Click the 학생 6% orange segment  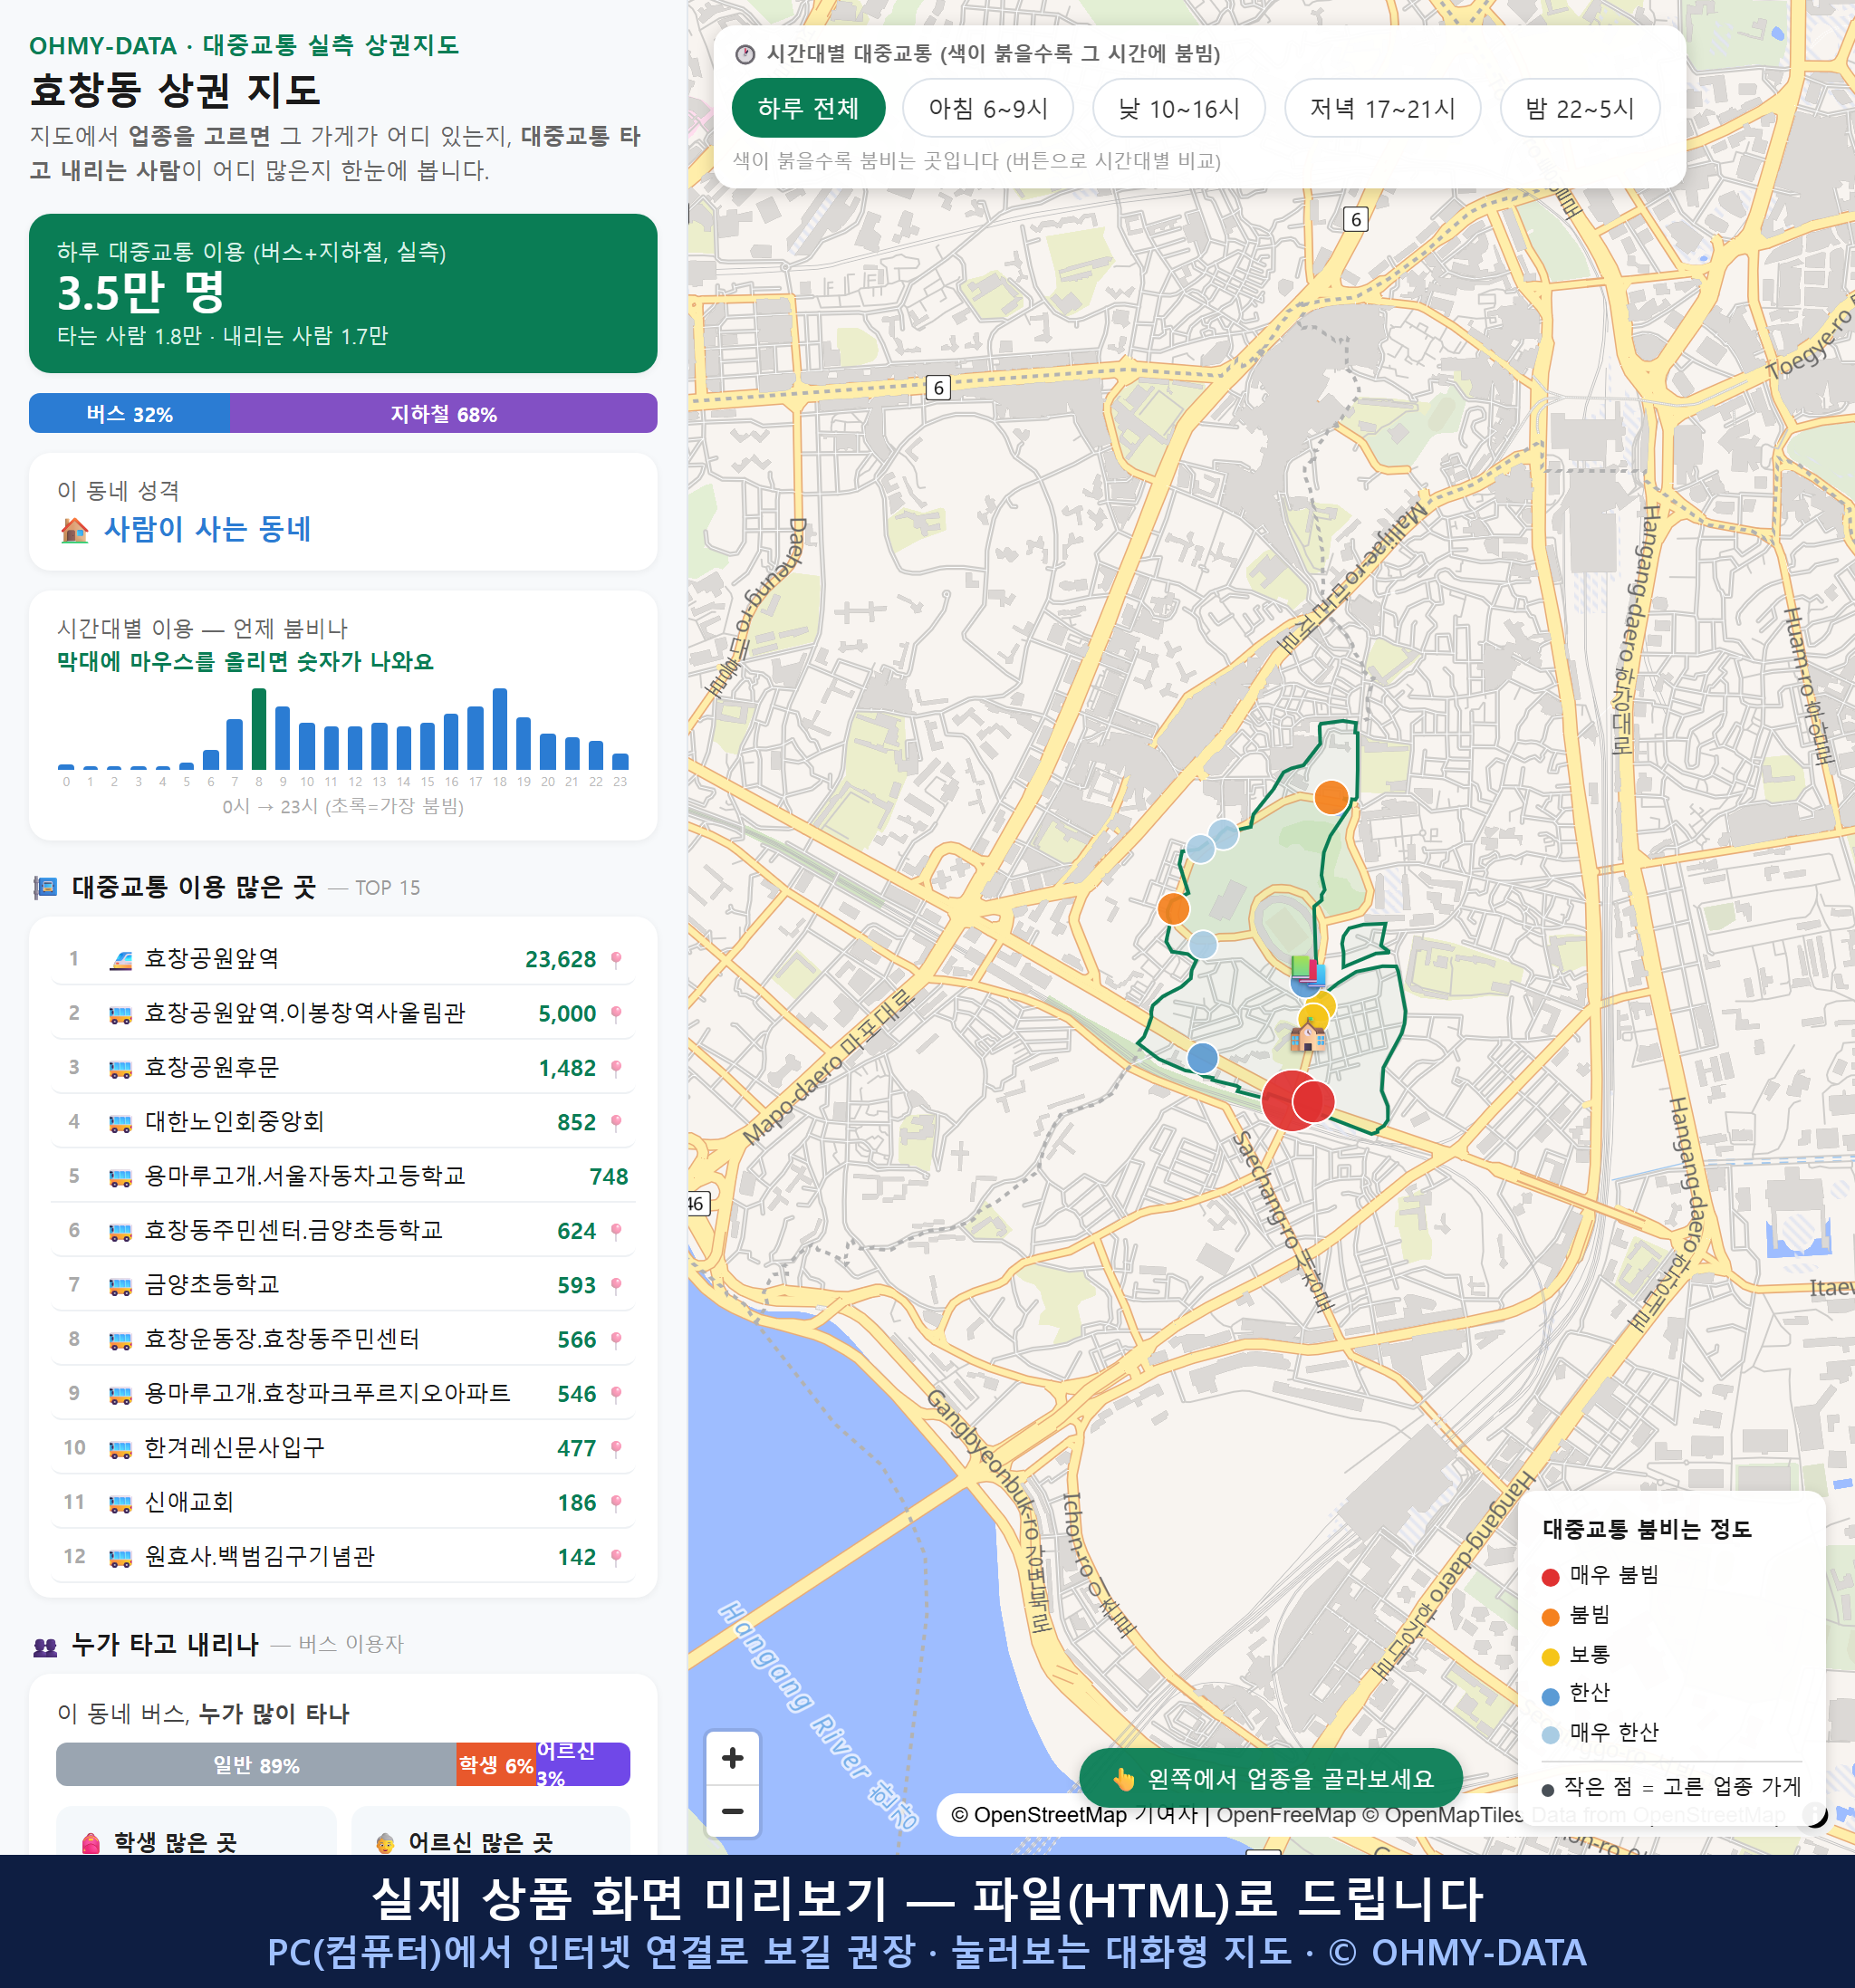coord(496,1765)
